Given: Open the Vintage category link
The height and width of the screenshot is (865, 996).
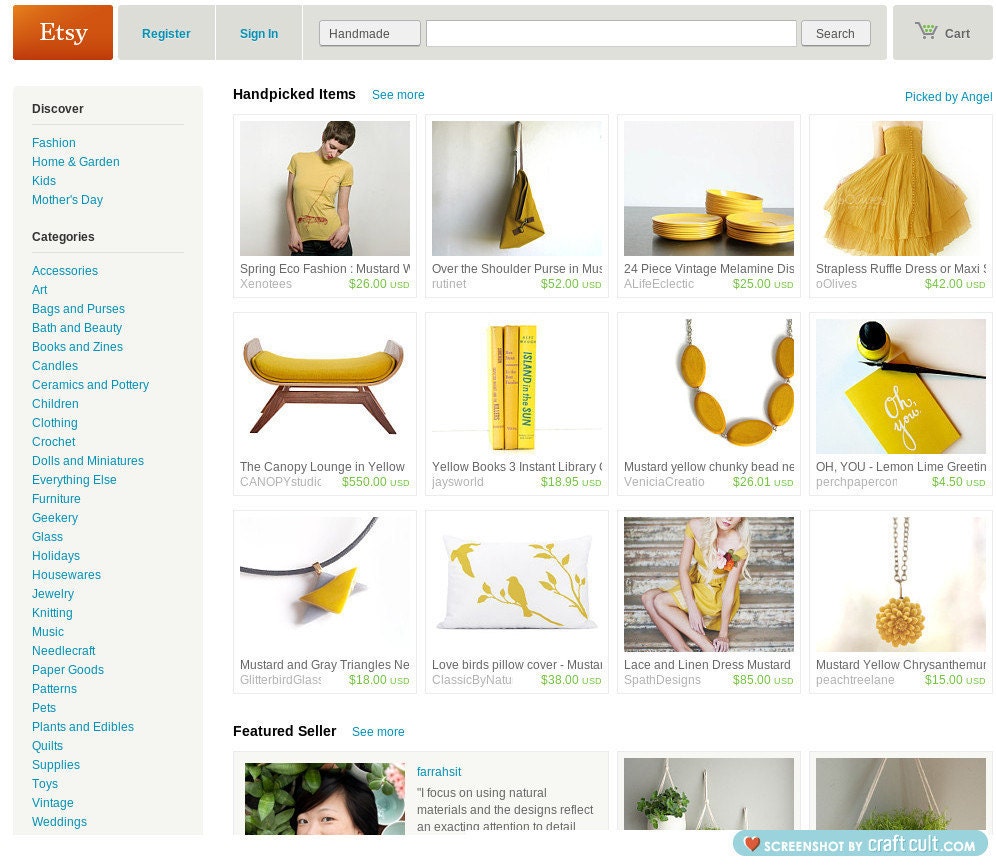Looking at the screenshot, I should tap(53, 803).
